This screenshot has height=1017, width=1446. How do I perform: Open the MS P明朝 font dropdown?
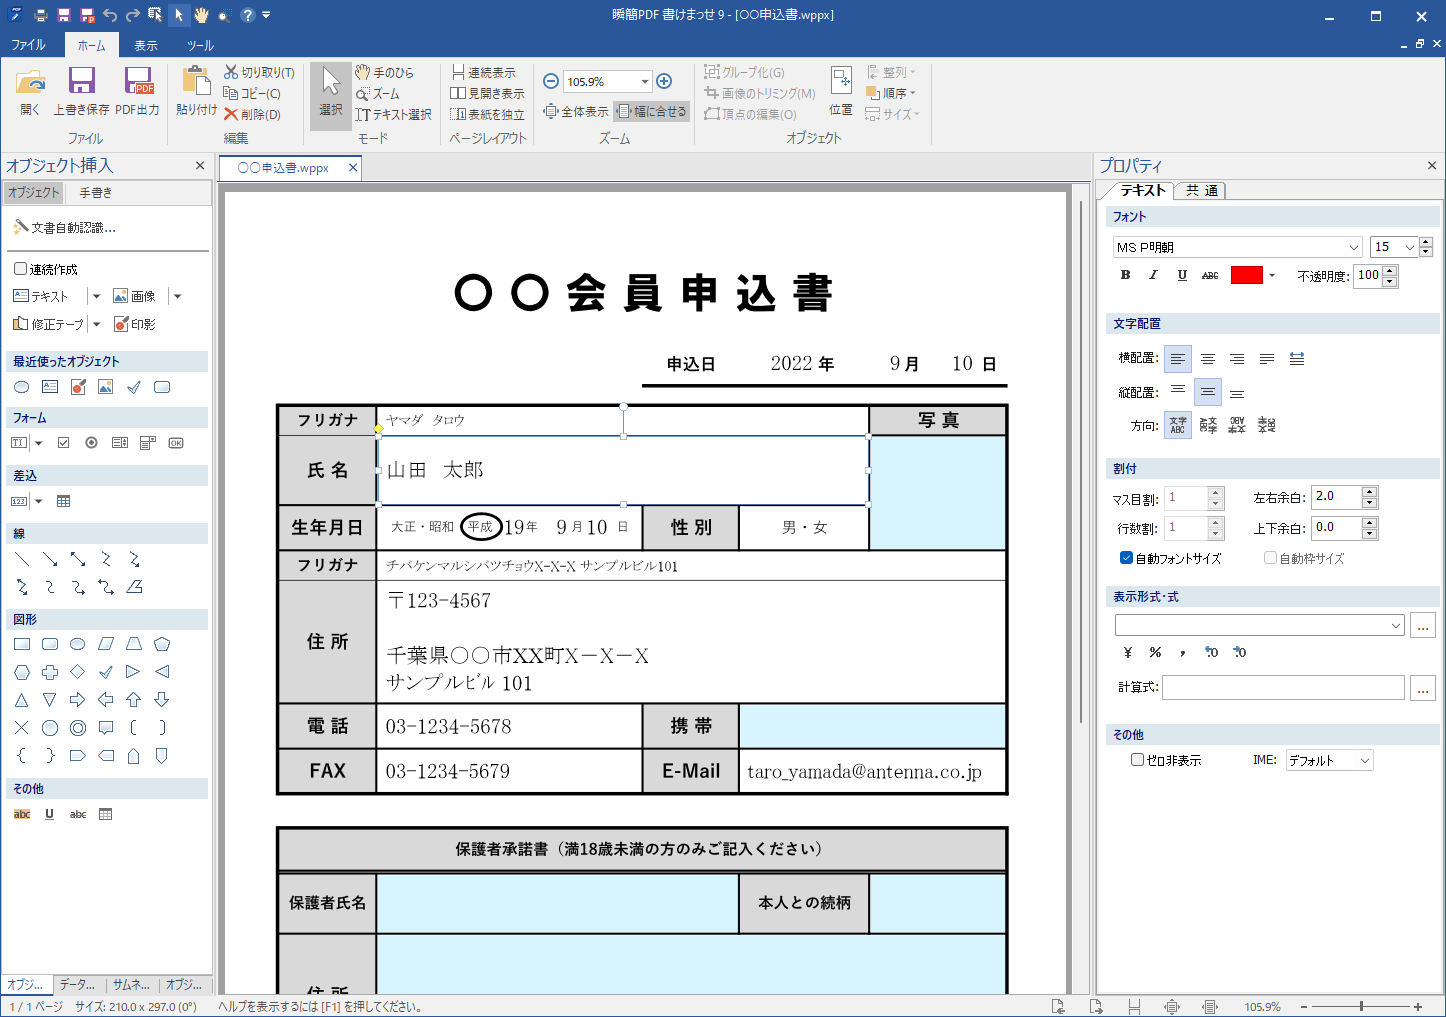(1354, 247)
